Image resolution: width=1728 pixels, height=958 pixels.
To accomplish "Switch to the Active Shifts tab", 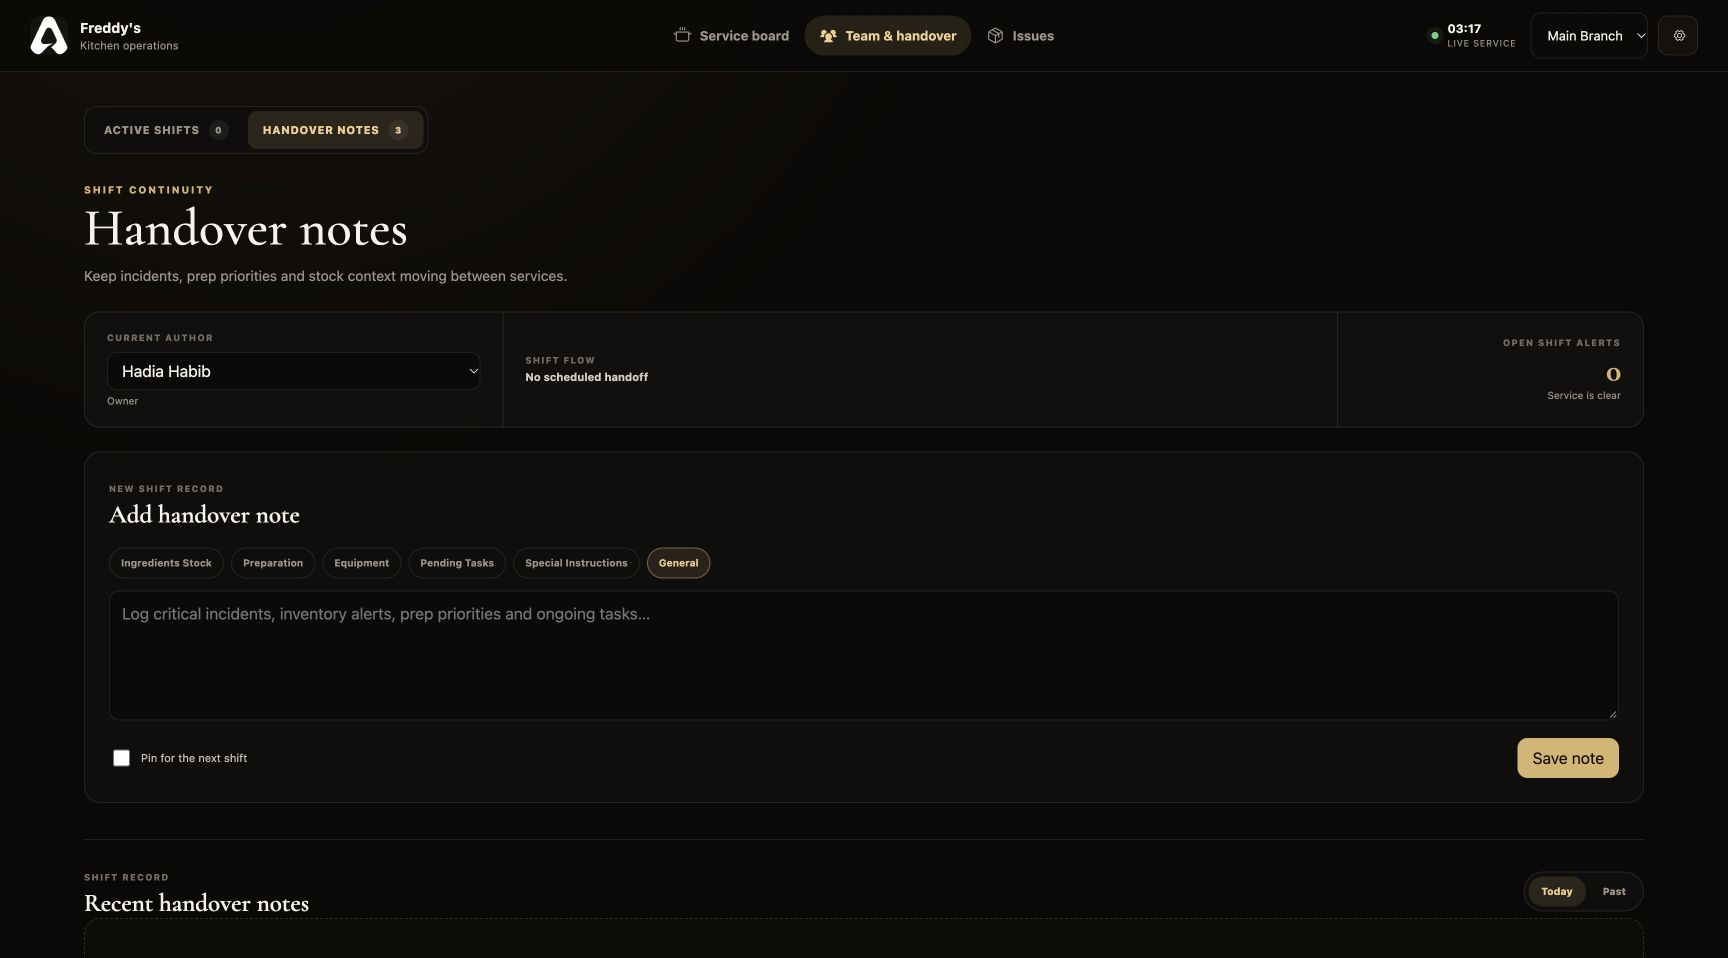I will (x=166, y=130).
